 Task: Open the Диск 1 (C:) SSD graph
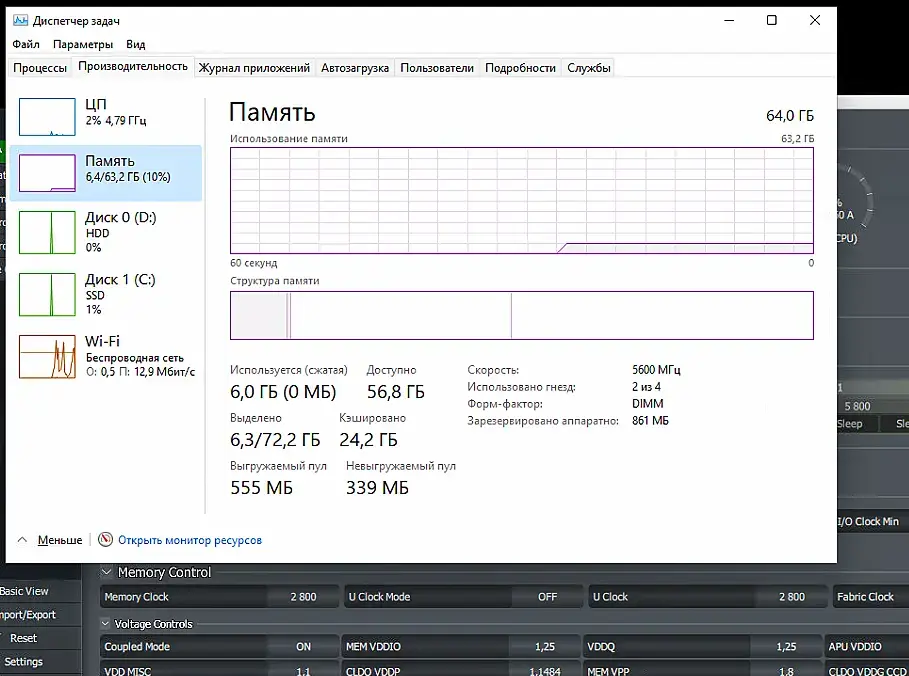[47, 295]
